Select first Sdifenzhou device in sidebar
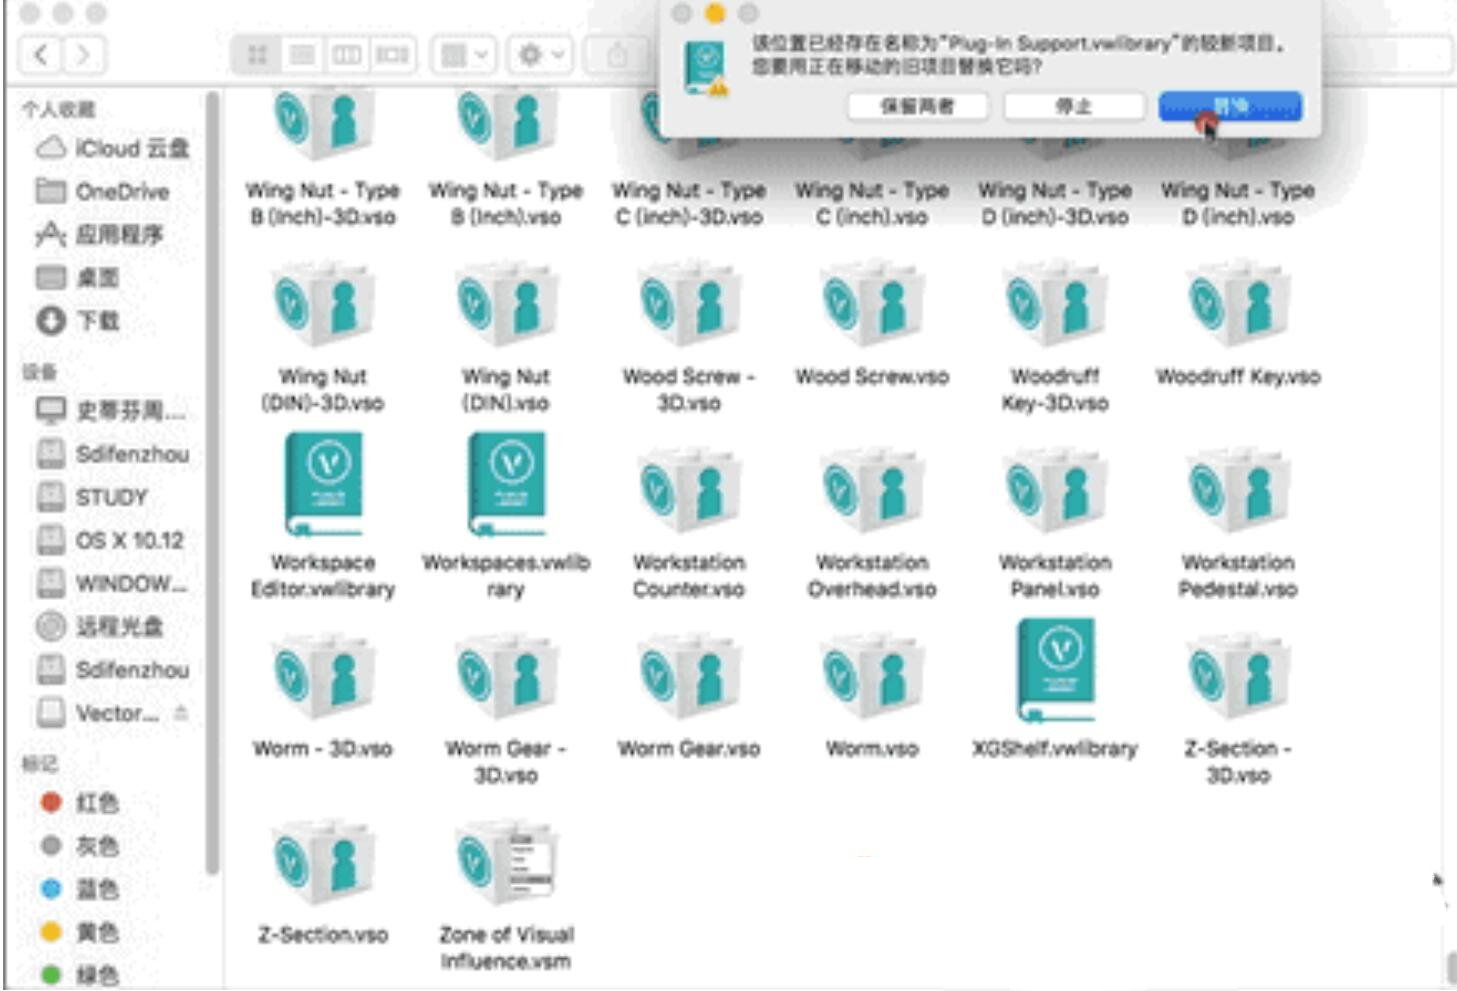The image size is (1457, 991). point(113,454)
